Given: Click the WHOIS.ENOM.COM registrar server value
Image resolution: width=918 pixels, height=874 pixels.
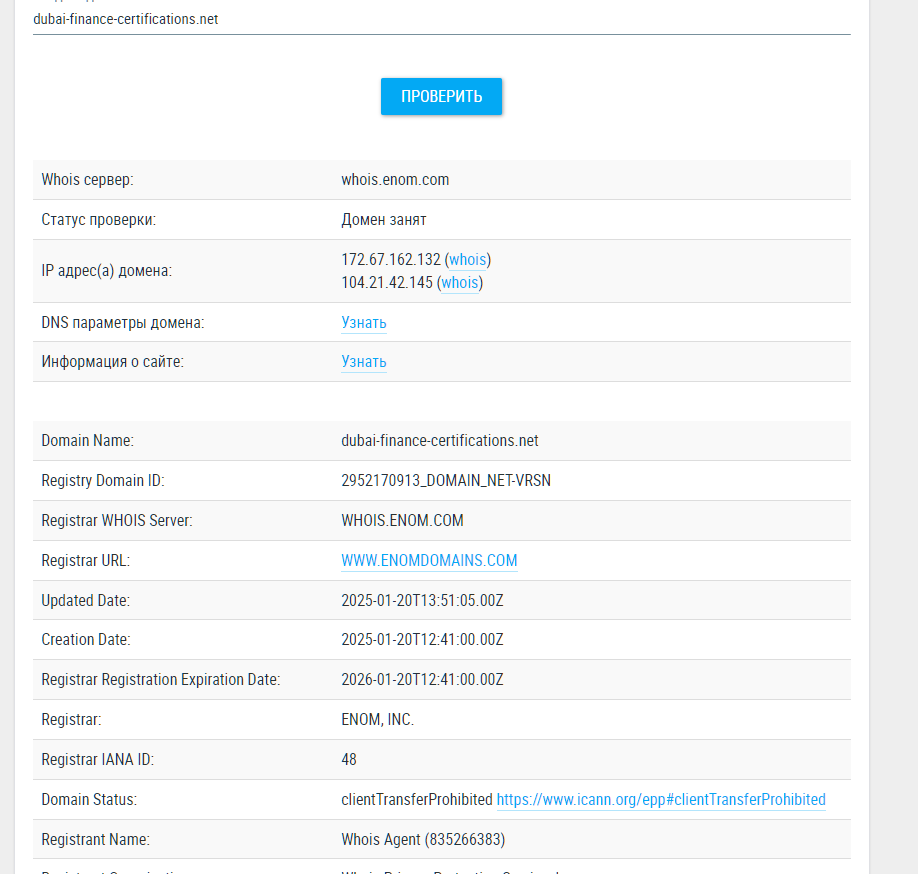Looking at the screenshot, I should (402, 520).
